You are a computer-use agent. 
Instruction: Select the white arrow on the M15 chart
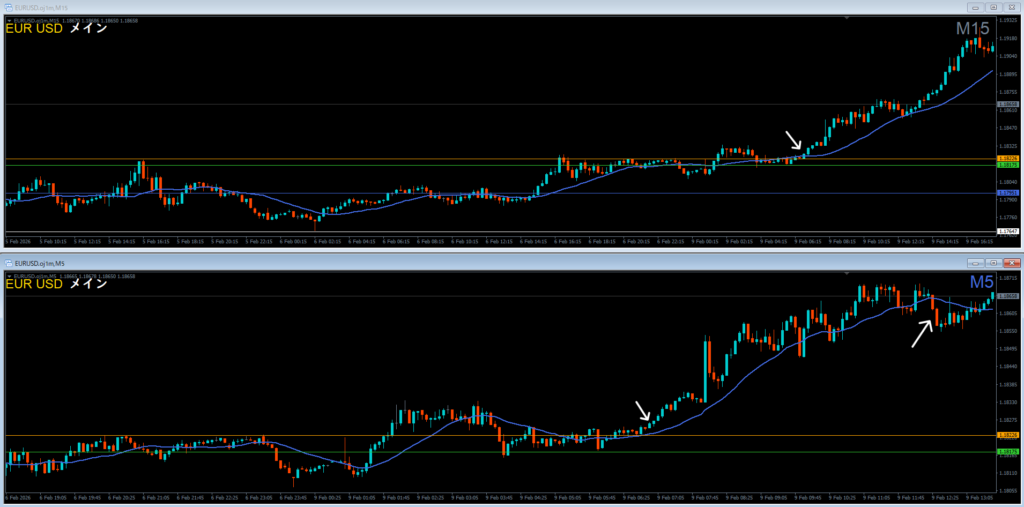[x=792, y=141]
